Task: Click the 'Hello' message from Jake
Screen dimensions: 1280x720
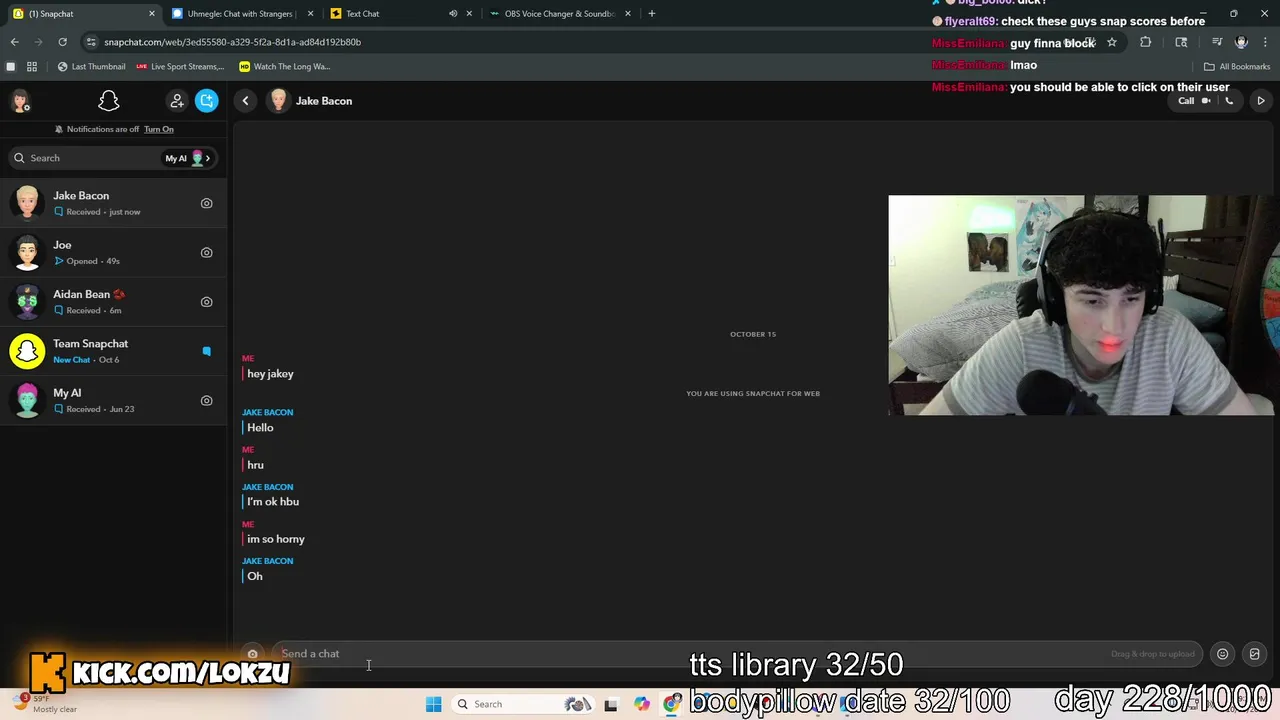Action: click(x=260, y=428)
